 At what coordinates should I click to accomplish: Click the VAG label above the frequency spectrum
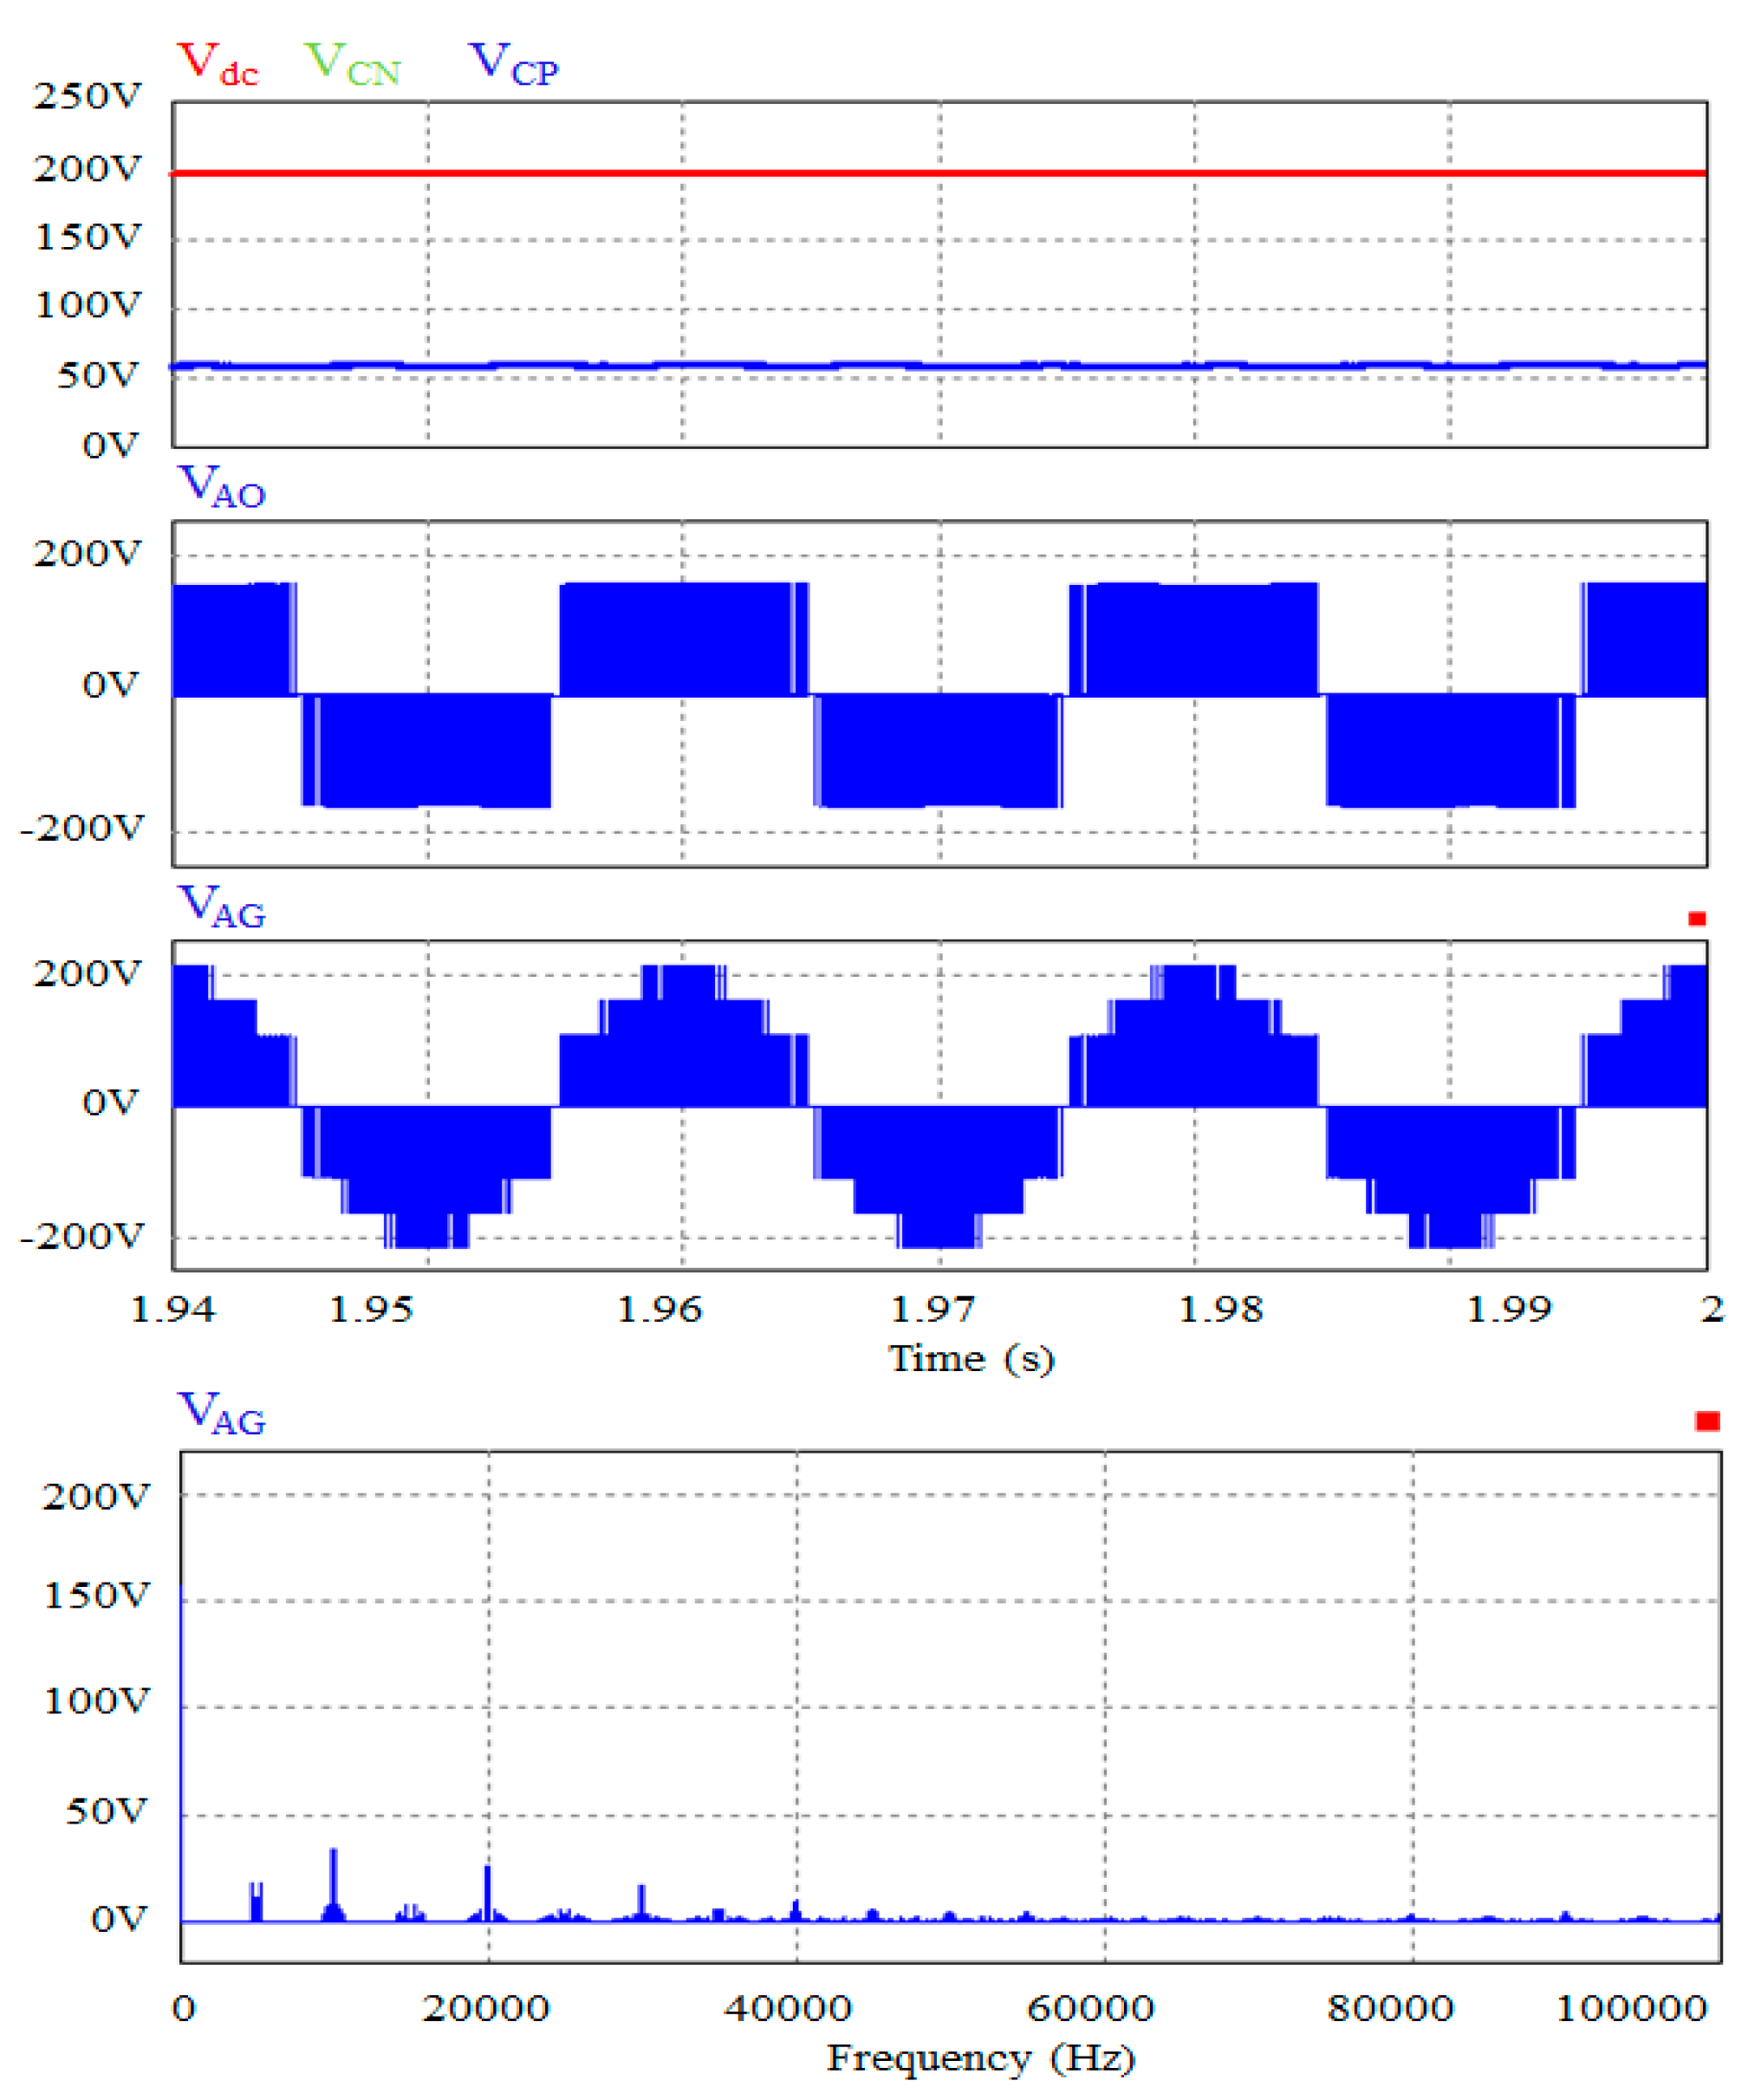(x=221, y=1414)
